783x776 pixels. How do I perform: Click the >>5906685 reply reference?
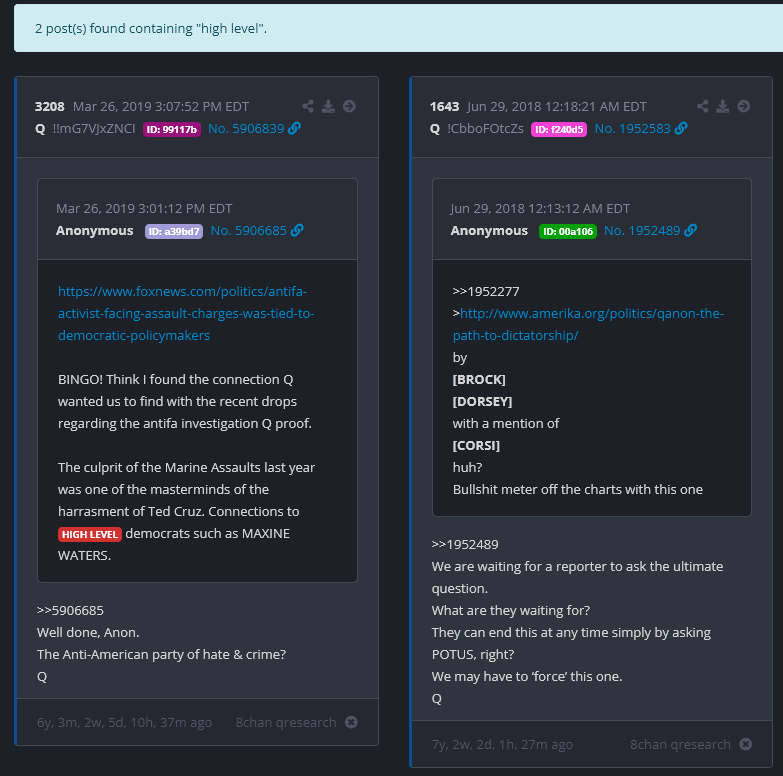point(70,610)
